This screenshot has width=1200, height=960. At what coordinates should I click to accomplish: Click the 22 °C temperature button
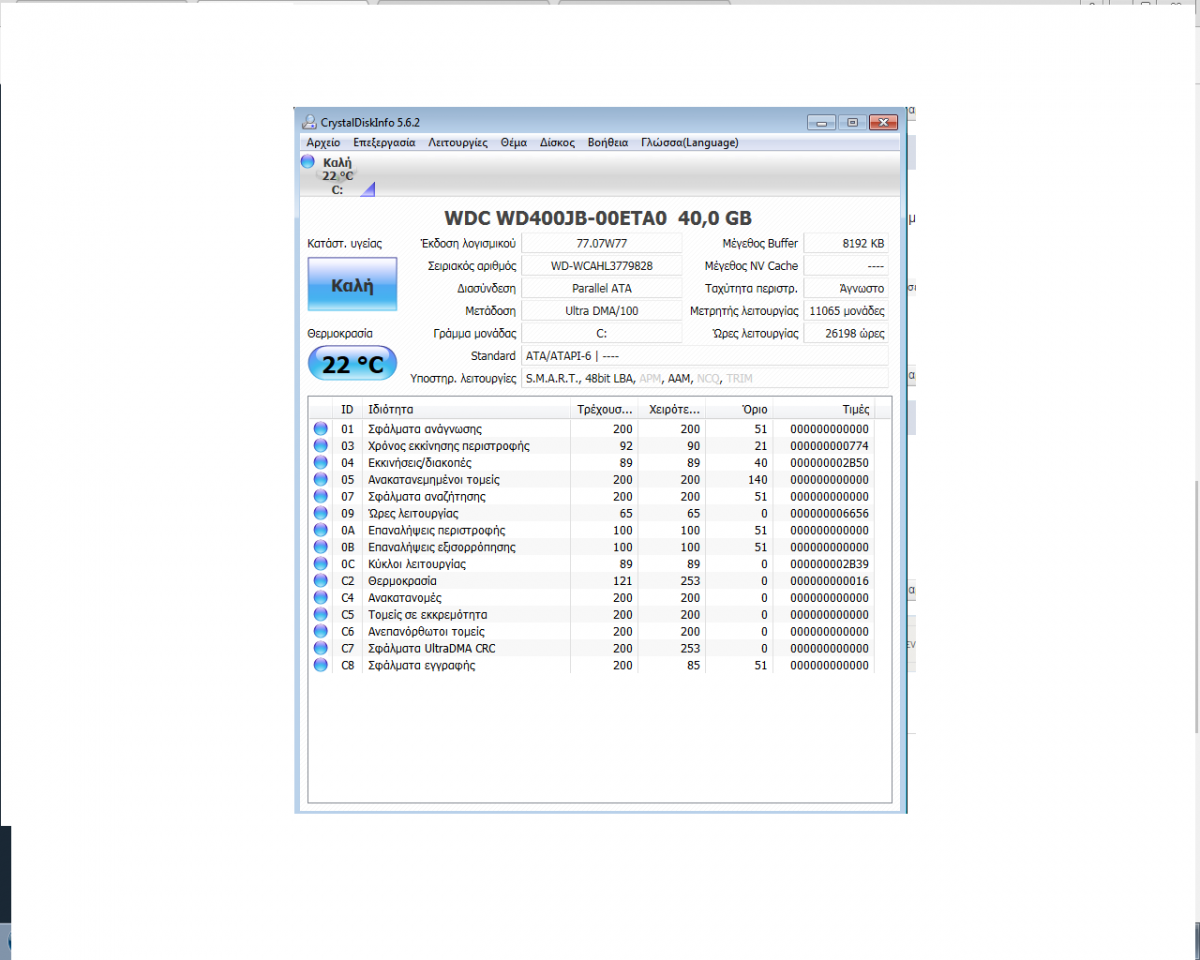coord(352,364)
